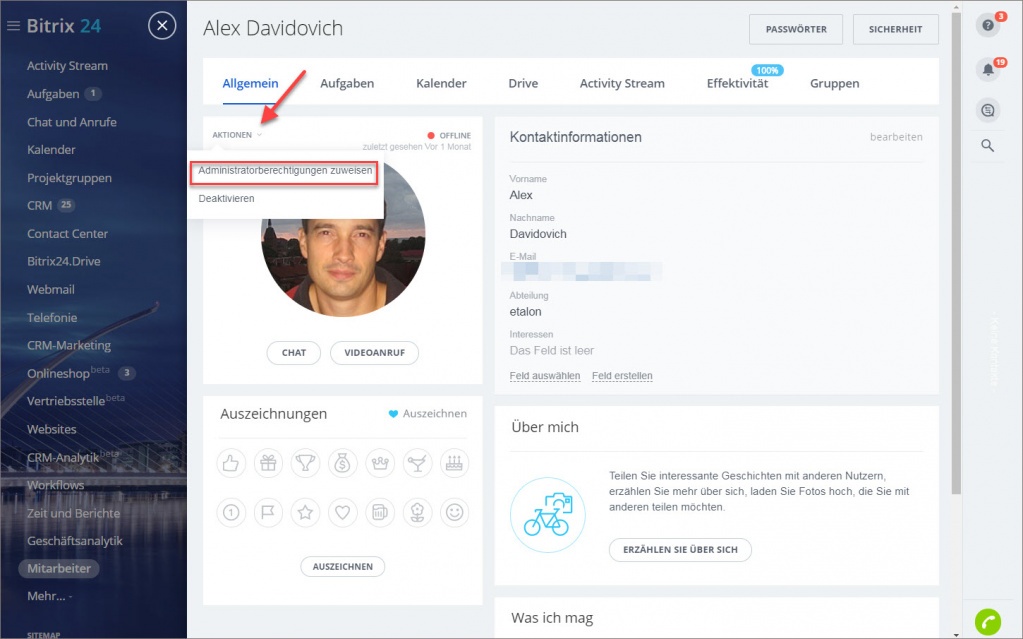Open the Gruppen tab
1023x639 pixels.
(x=834, y=84)
